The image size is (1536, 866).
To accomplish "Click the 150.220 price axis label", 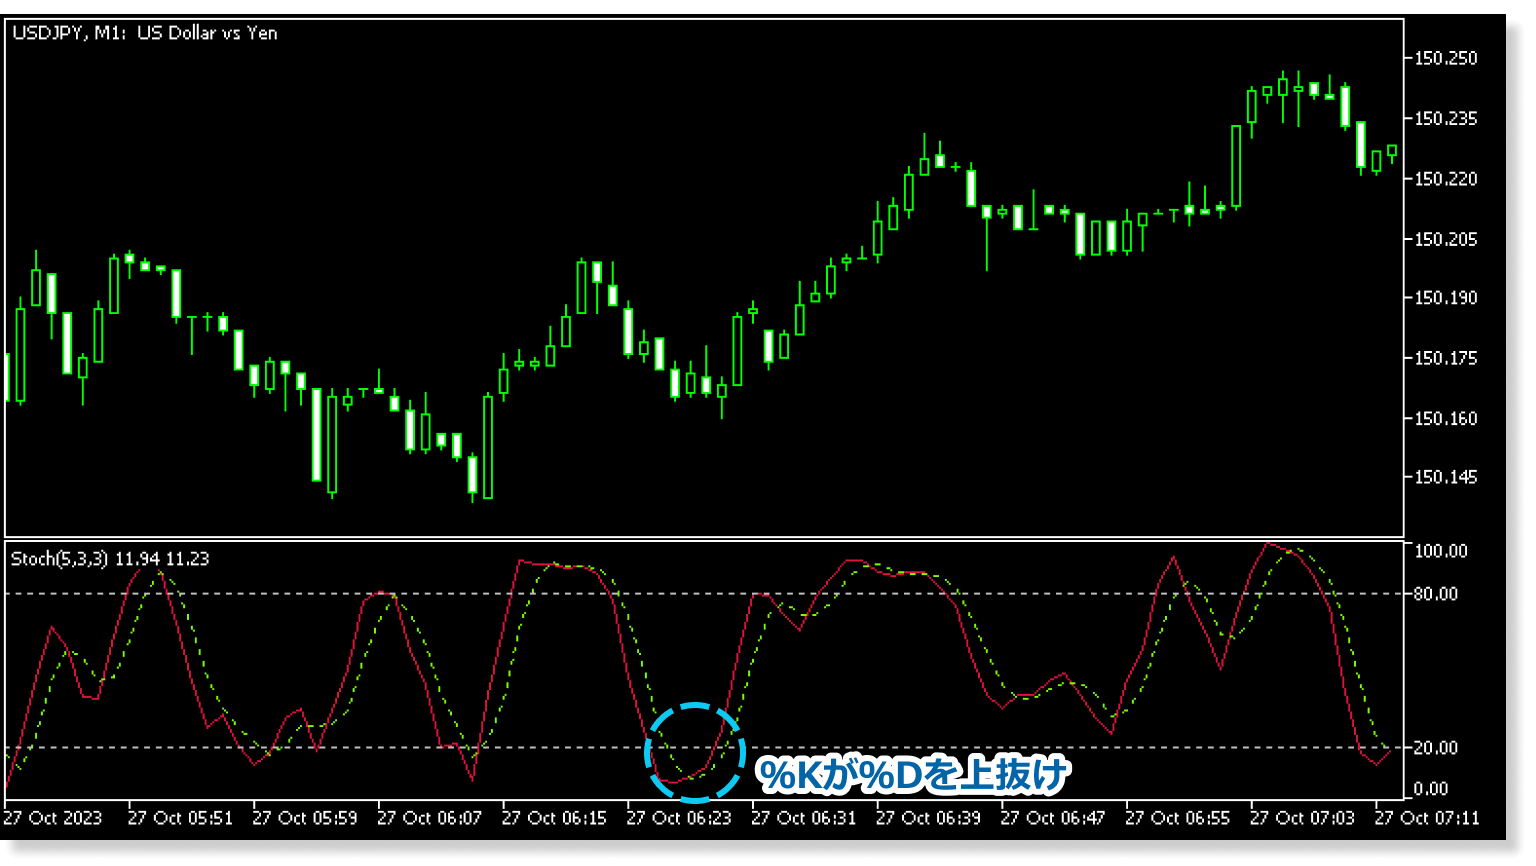I will [x=1445, y=178].
